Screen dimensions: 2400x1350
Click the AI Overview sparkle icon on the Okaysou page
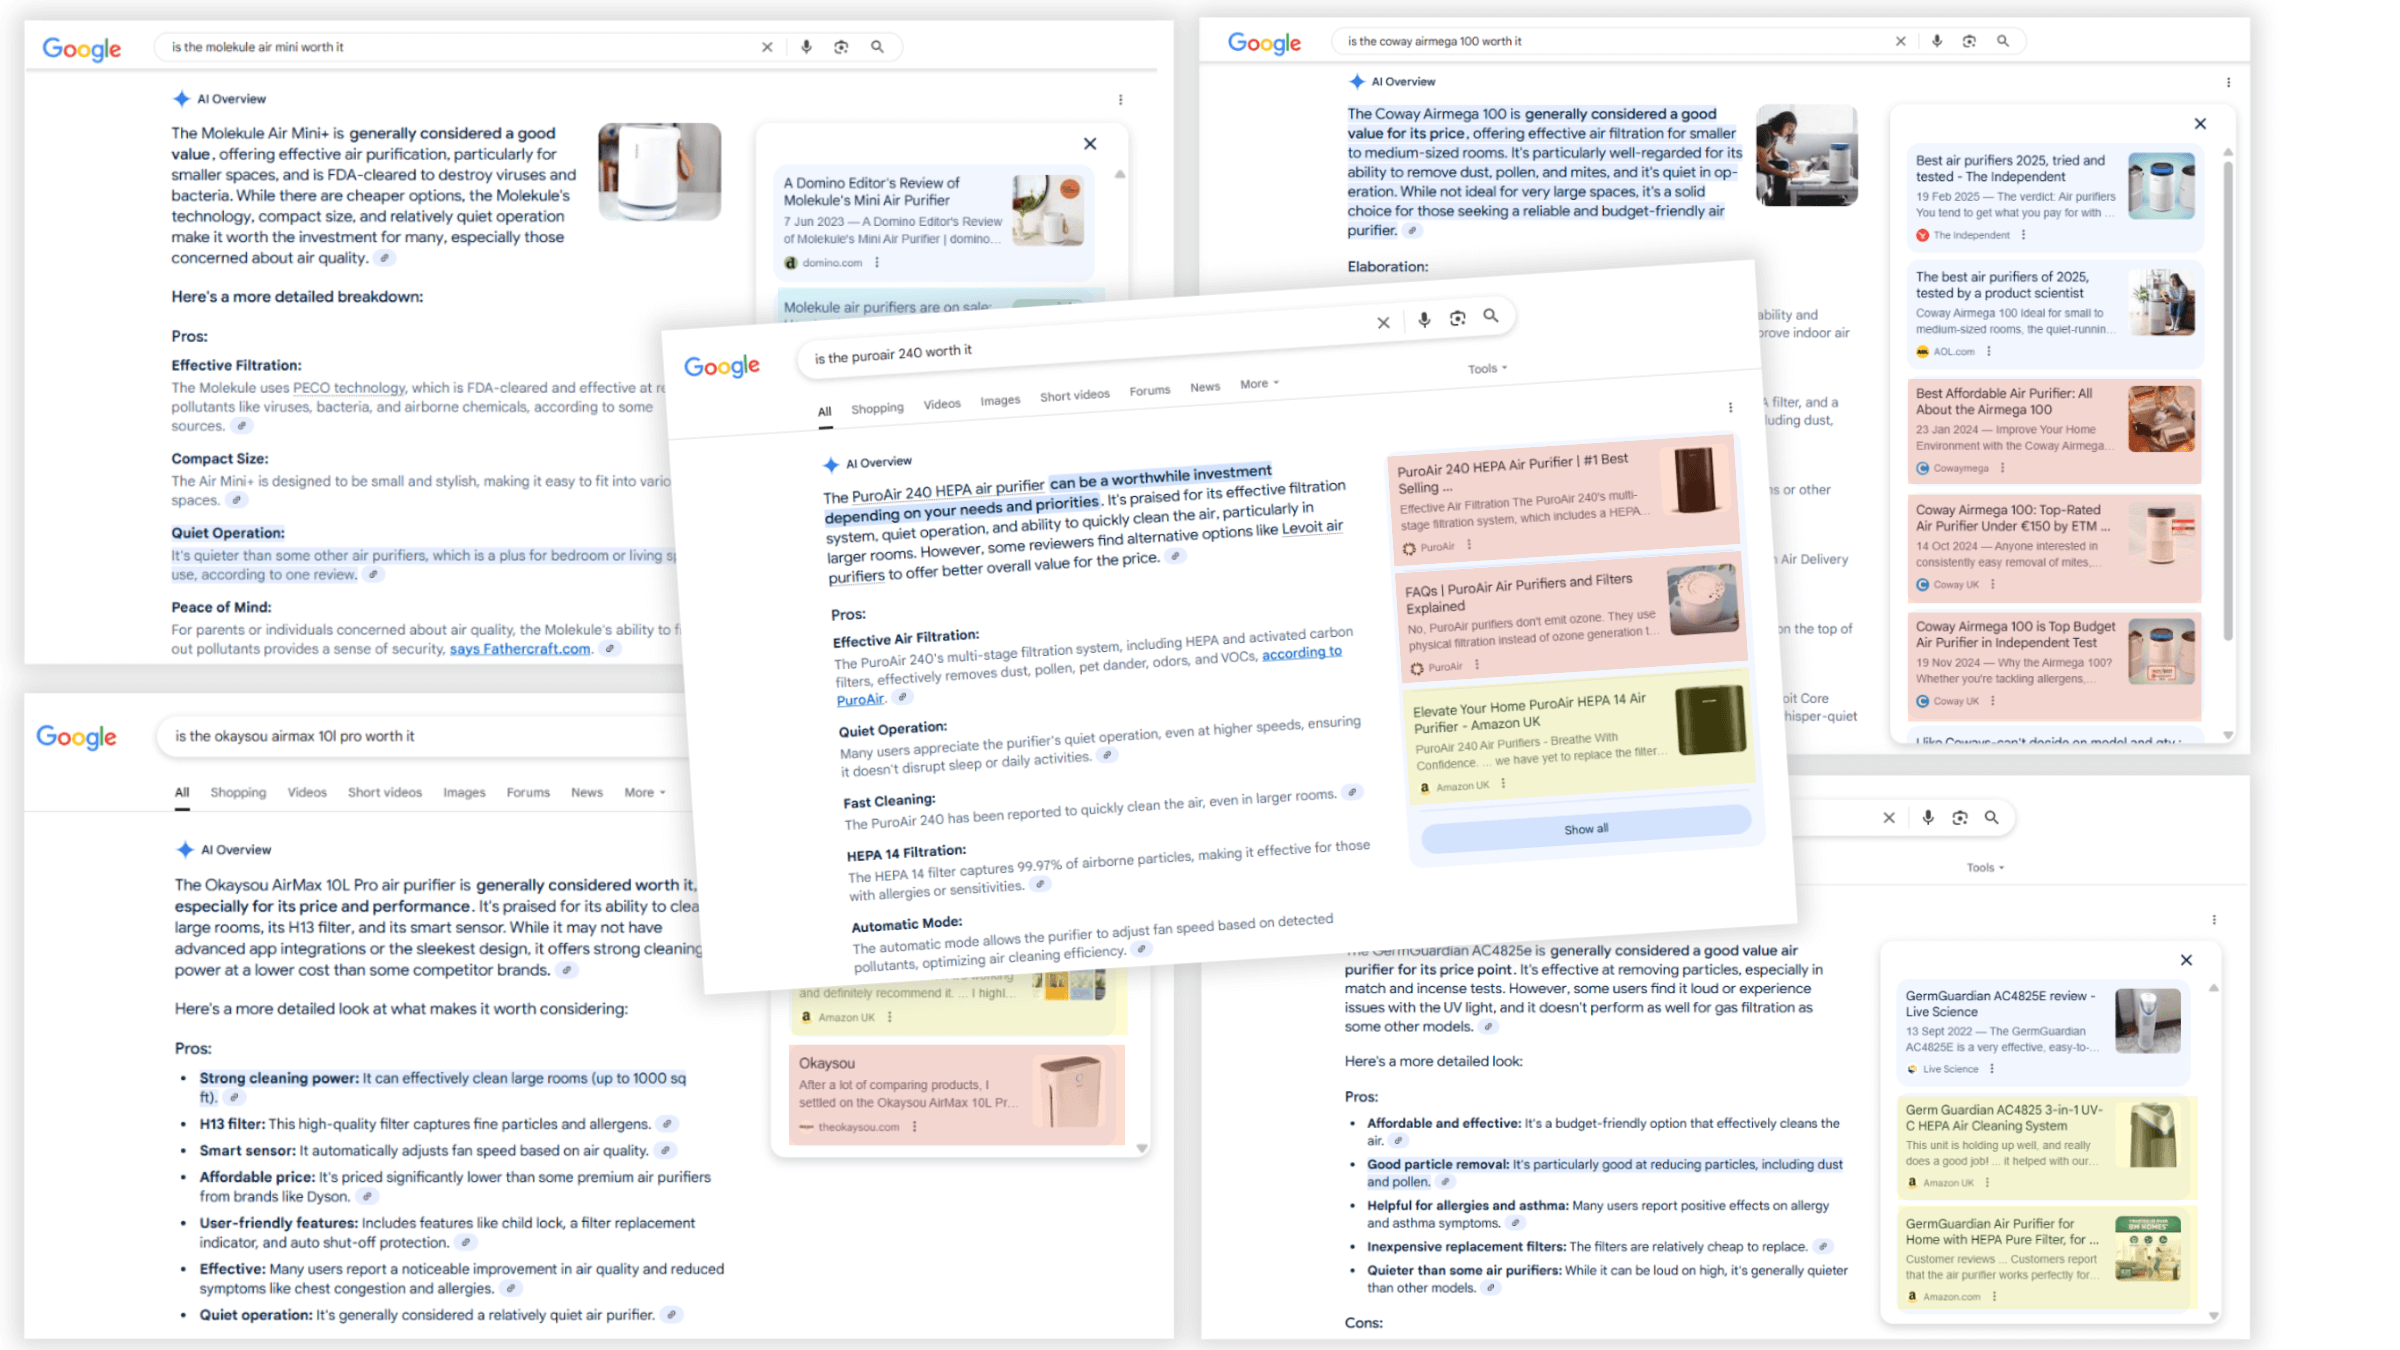(186, 849)
